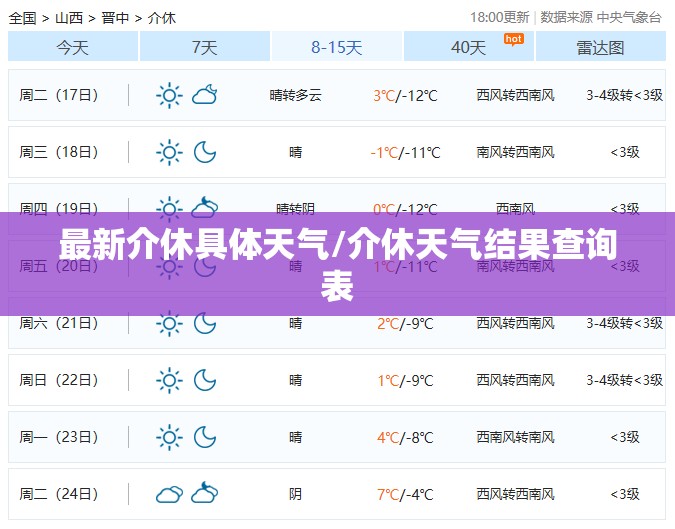The width and height of the screenshot is (675, 529).
Task: Go to 介休 breadcrumb link
Action: [162, 18]
